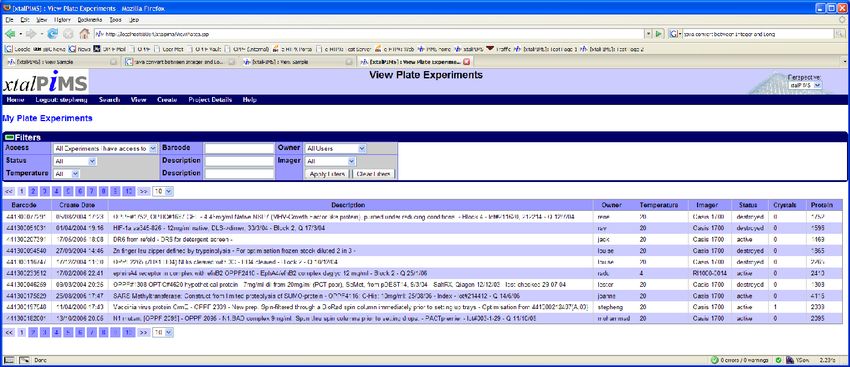Click into the Barcode filter field

[x=240, y=148]
